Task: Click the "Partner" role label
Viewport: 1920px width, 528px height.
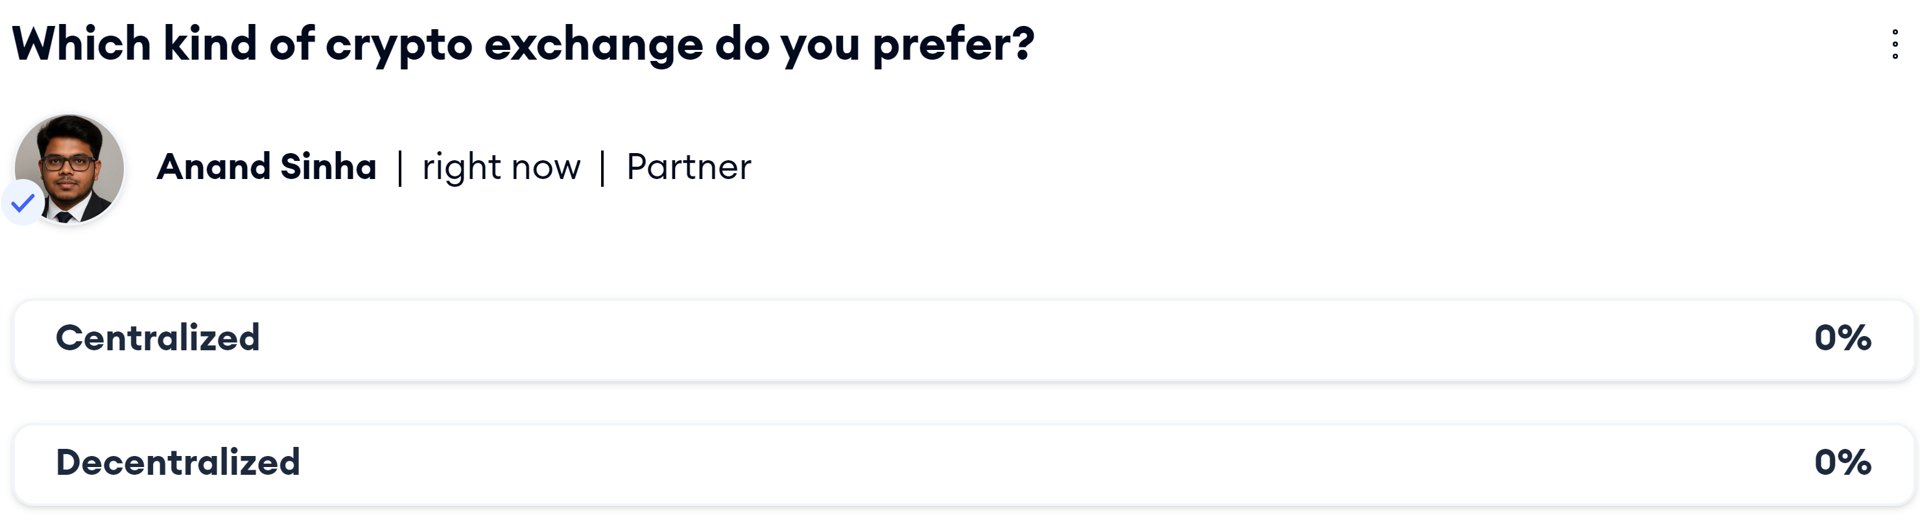Action: point(688,167)
